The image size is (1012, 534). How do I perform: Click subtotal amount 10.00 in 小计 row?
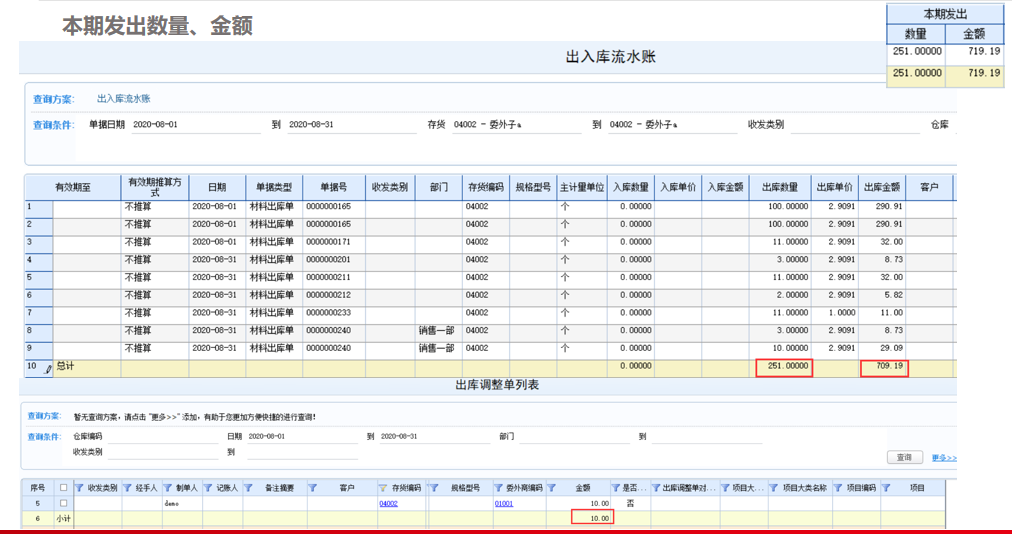[599, 518]
